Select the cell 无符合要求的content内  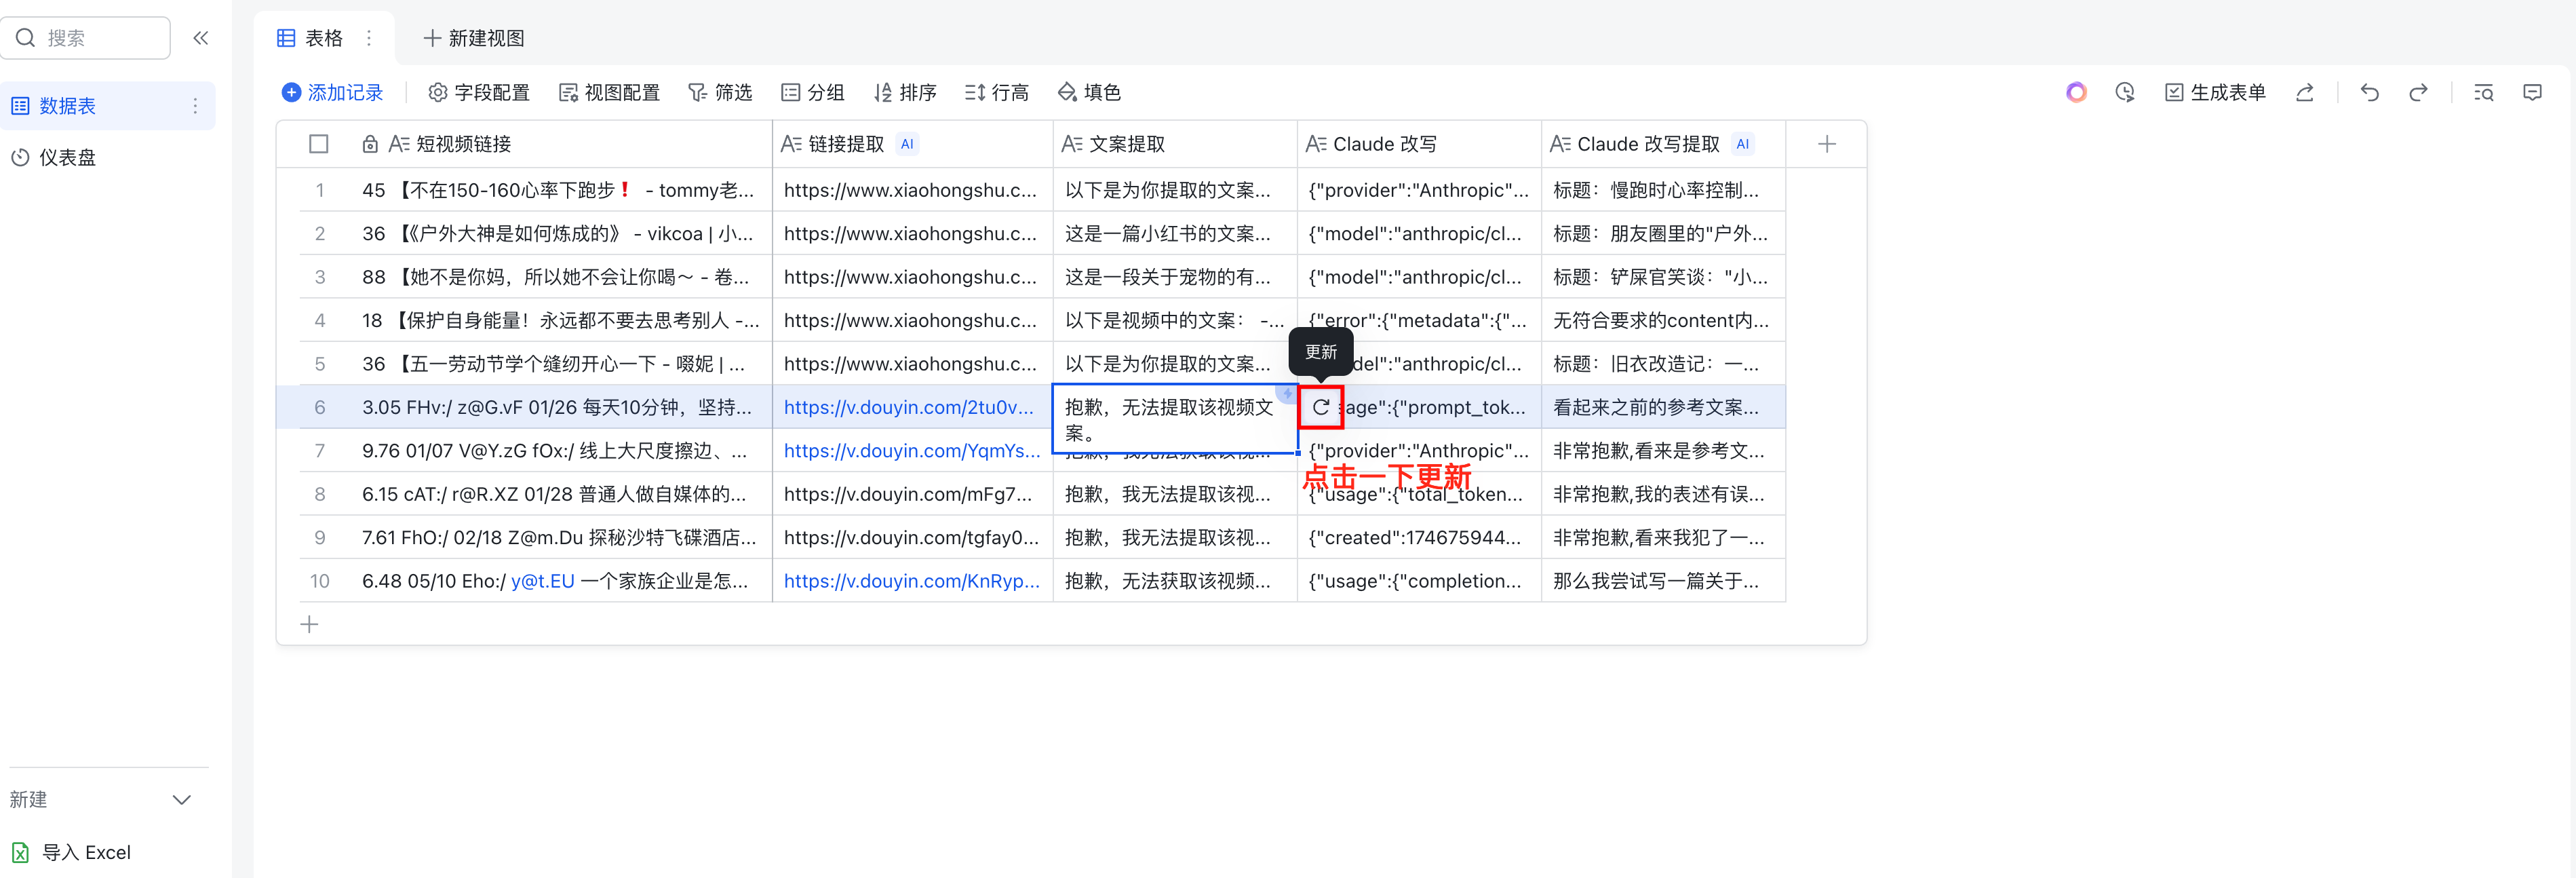pos(1663,320)
